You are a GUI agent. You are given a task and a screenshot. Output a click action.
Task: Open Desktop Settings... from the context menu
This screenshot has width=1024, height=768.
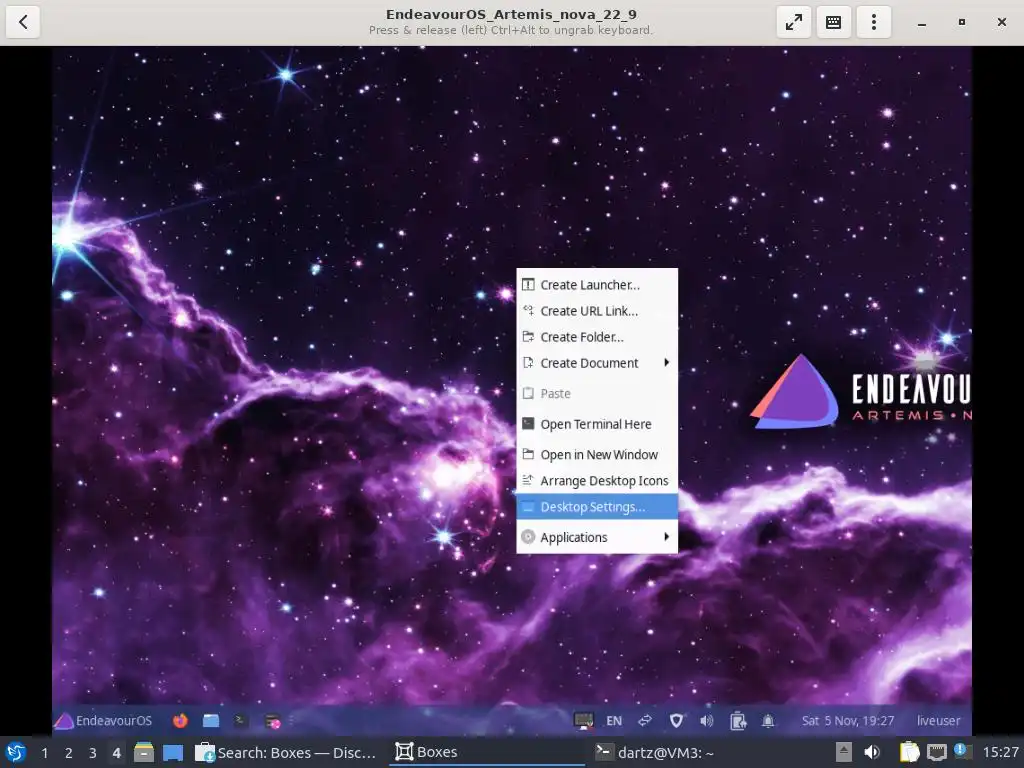(597, 507)
